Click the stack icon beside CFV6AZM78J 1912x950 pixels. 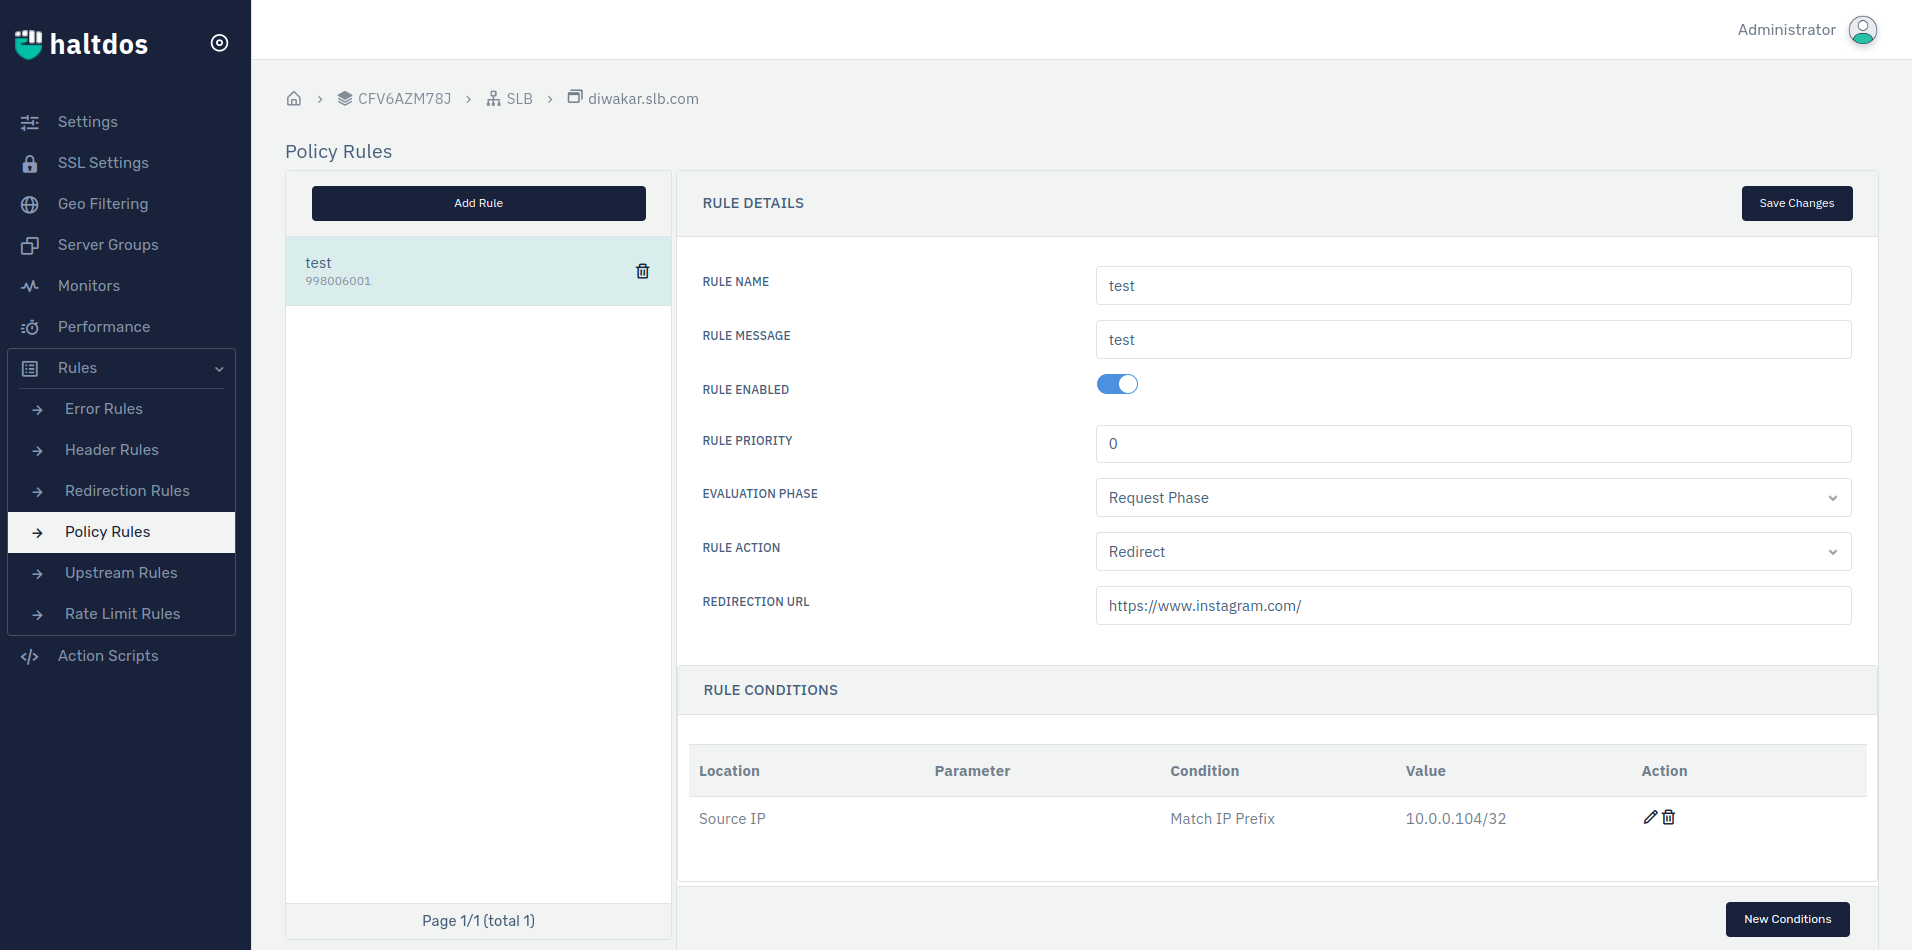[345, 98]
